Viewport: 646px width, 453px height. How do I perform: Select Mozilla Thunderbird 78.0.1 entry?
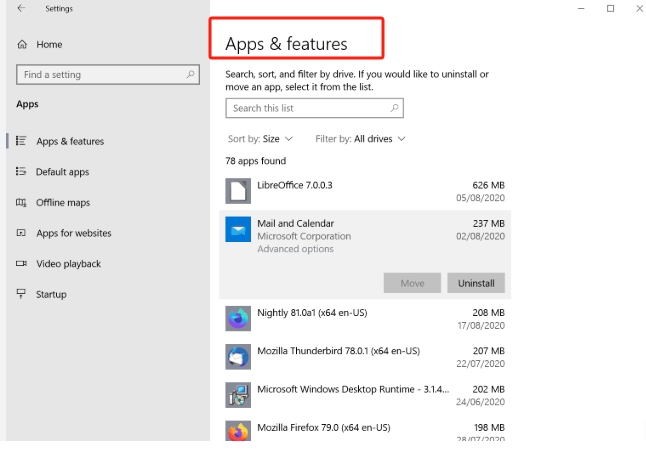[x=365, y=357]
